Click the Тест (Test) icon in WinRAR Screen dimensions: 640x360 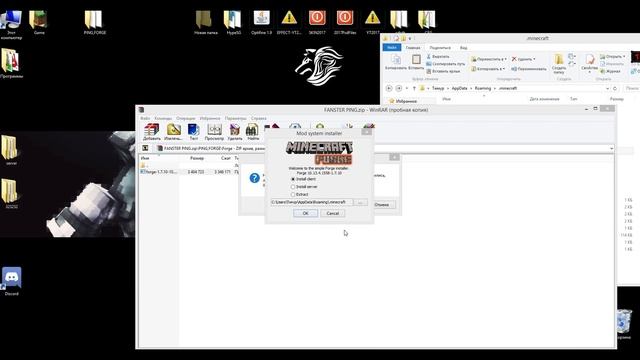point(193,132)
